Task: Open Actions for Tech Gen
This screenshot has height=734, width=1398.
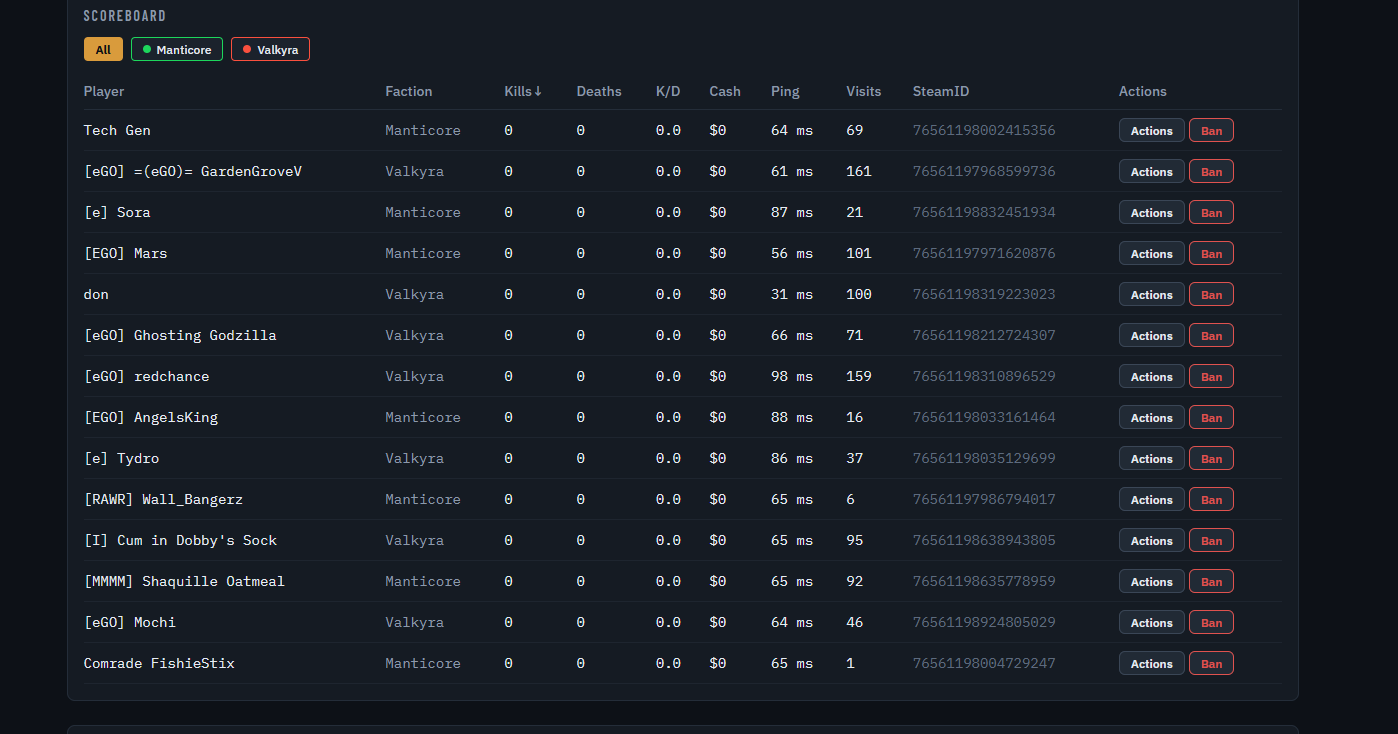Action: [1151, 131]
